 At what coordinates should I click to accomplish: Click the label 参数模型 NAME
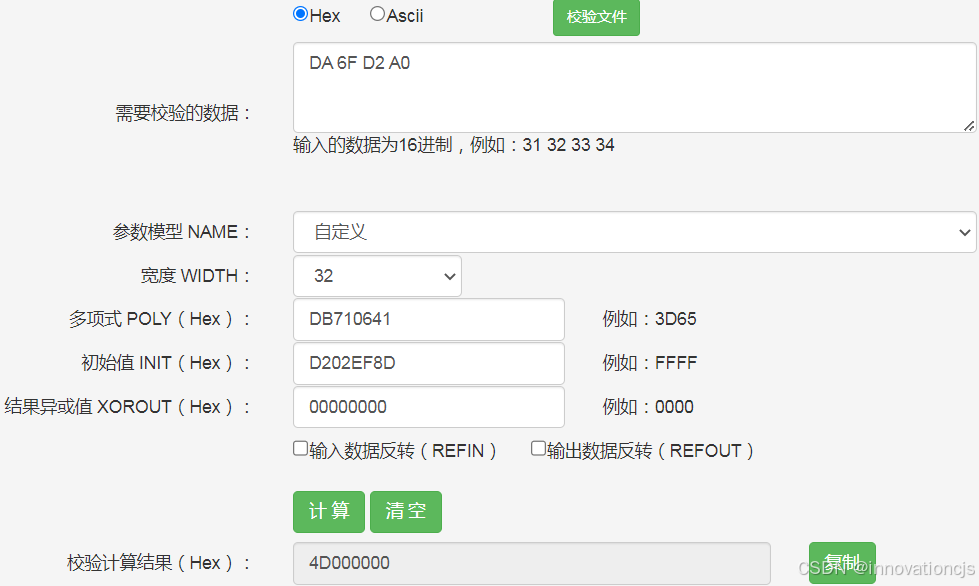[182, 232]
